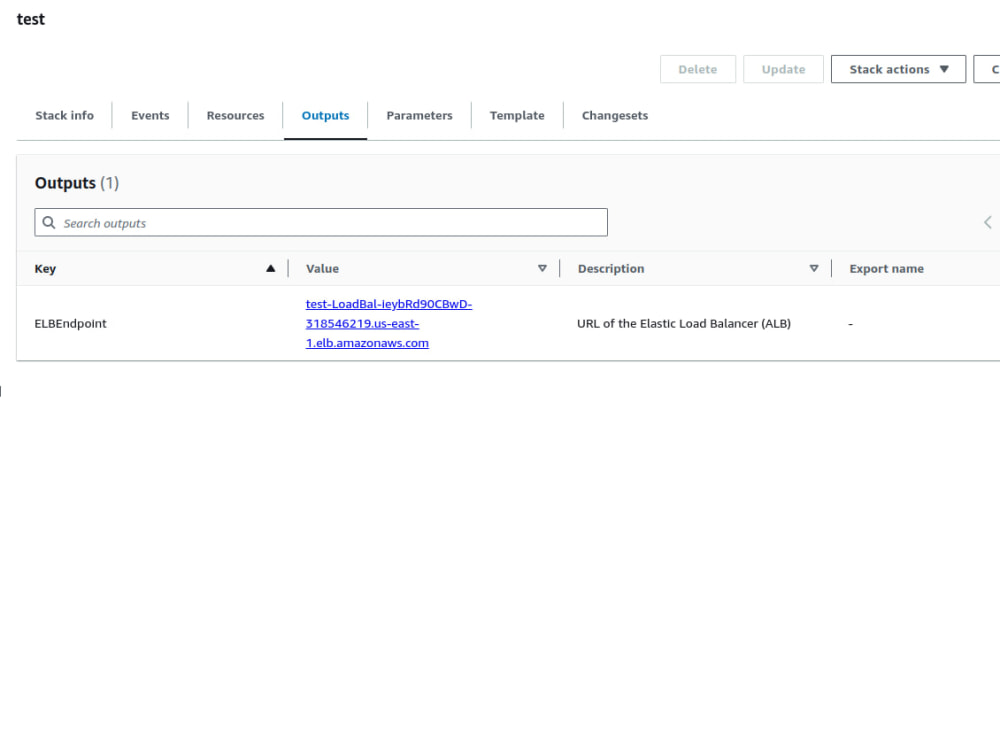View the Resources tab
The image size is (1000, 750).
click(x=235, y=115)
